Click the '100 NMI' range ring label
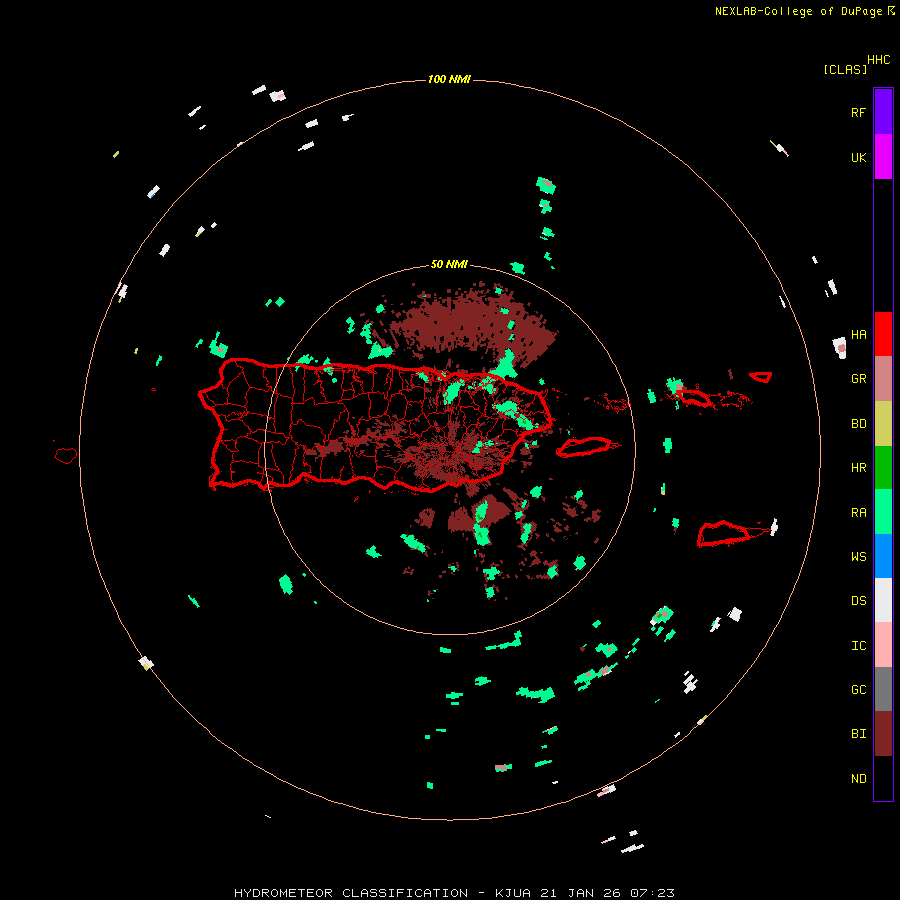900x900 pixels. [x=449, y=79]
